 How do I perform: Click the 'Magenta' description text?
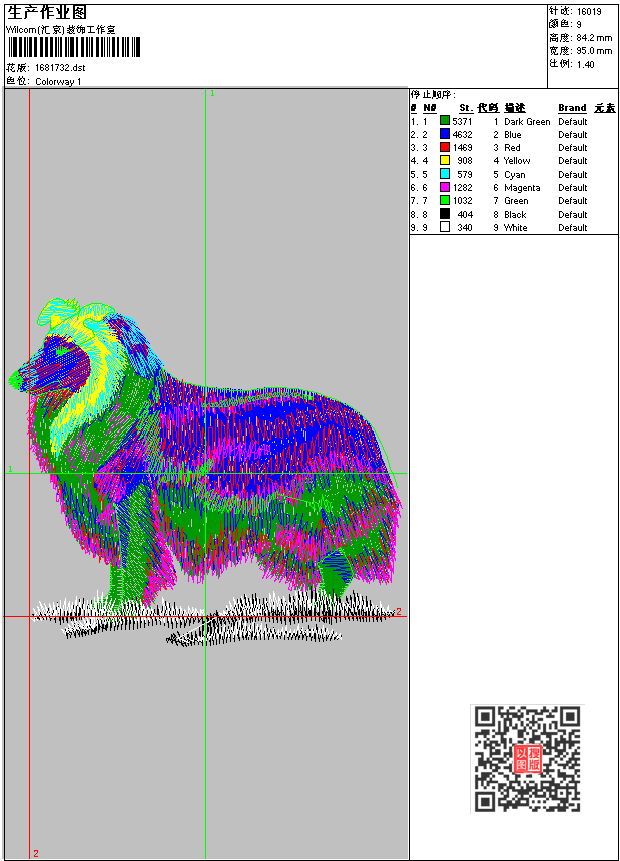pyautogui.click(x=522, y=188)
